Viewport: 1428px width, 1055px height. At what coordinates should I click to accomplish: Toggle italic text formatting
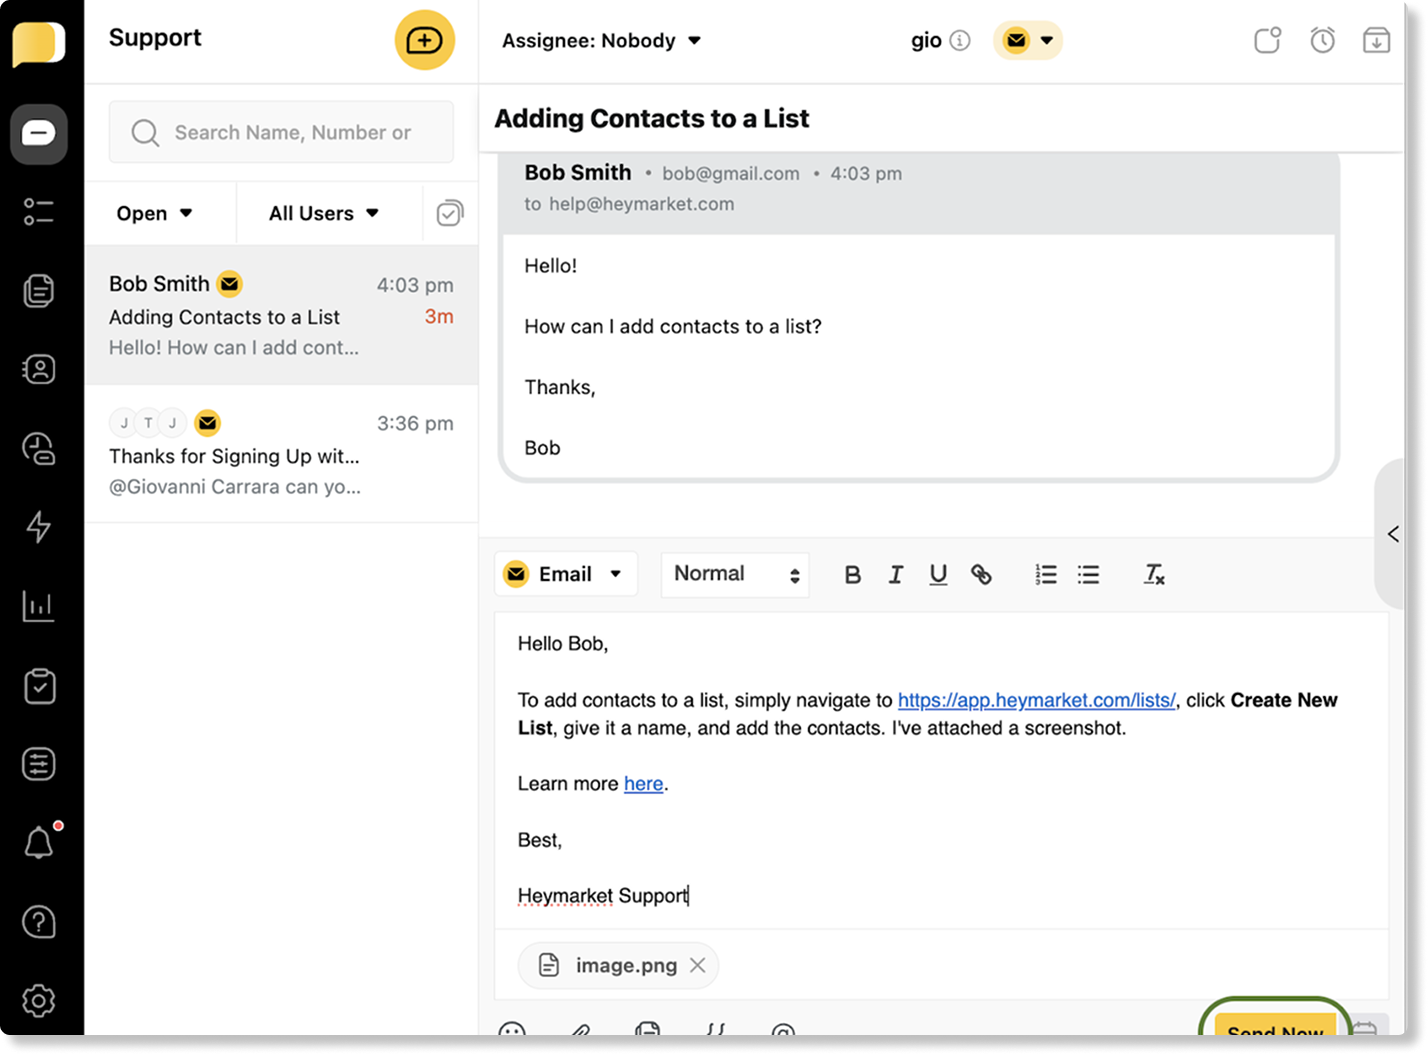click(895, 575)
